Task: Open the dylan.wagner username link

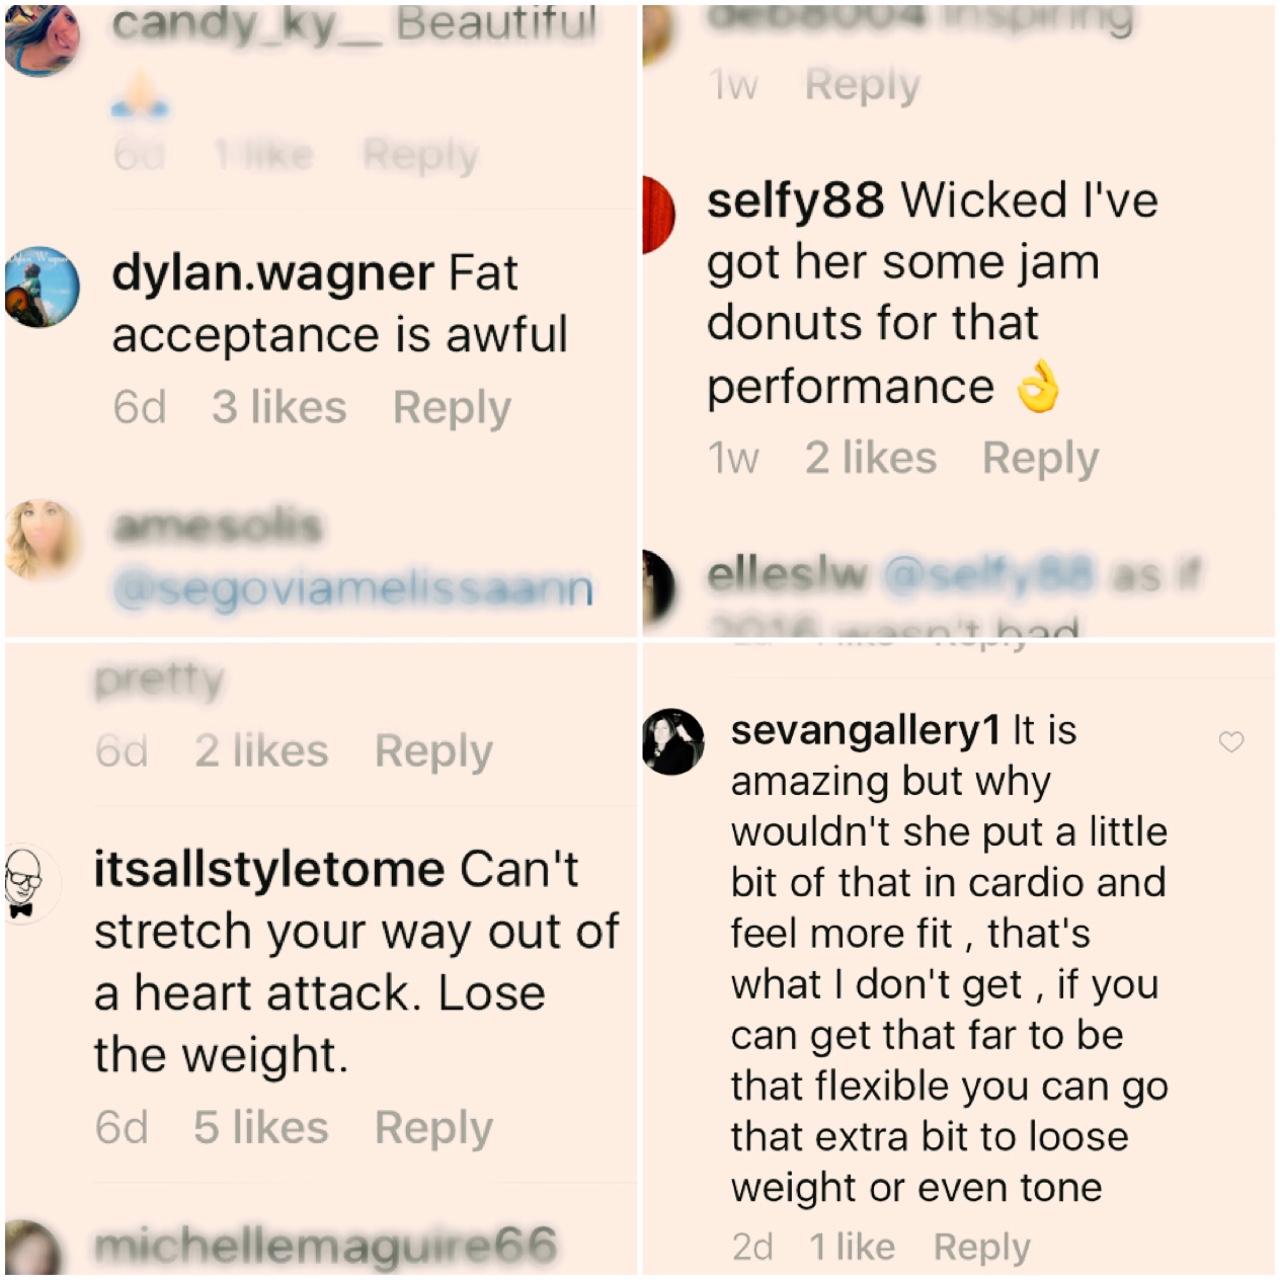Action: tap(273, 273)
